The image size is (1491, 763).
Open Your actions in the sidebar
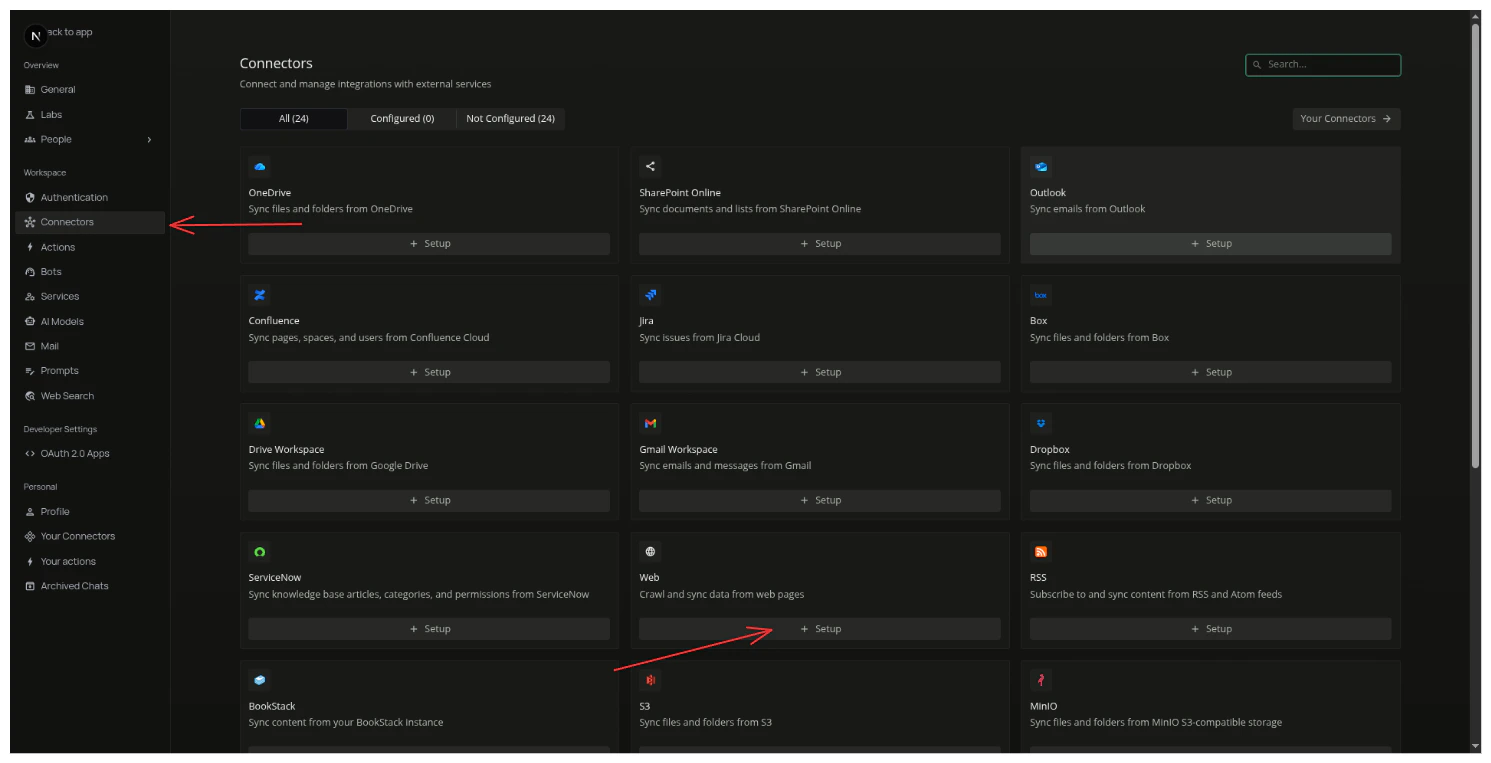(x=90, y=562)
